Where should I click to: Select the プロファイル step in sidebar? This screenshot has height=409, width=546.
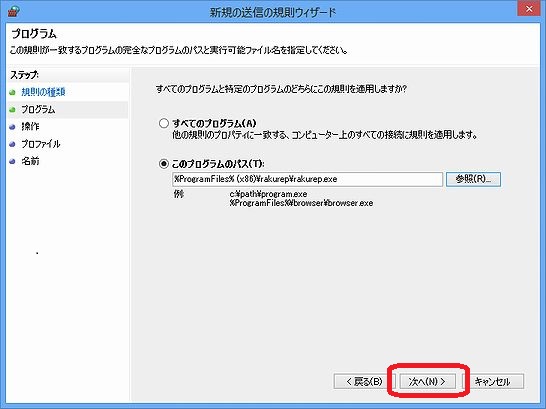(41, 144)
